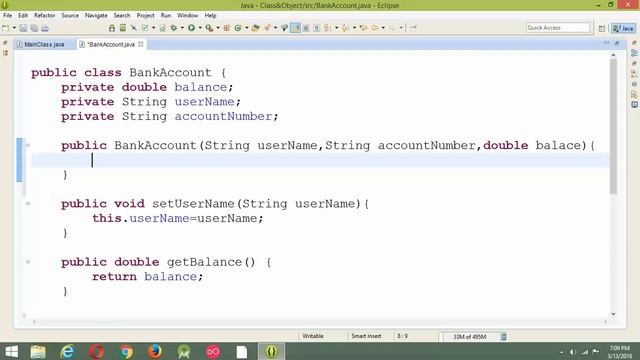The width and height of the screenshot is (640, 360).
Task: Click the yellow Back navigation arrow
Action: tap(375, 28)
